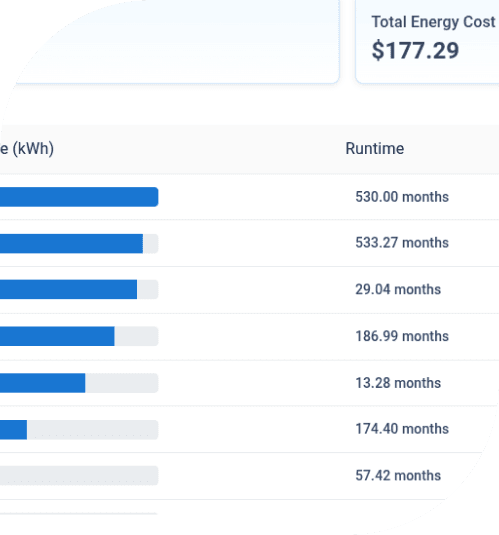Click the usage bar beside 29.04 months

pyautogui.click(x=79, y=289)
